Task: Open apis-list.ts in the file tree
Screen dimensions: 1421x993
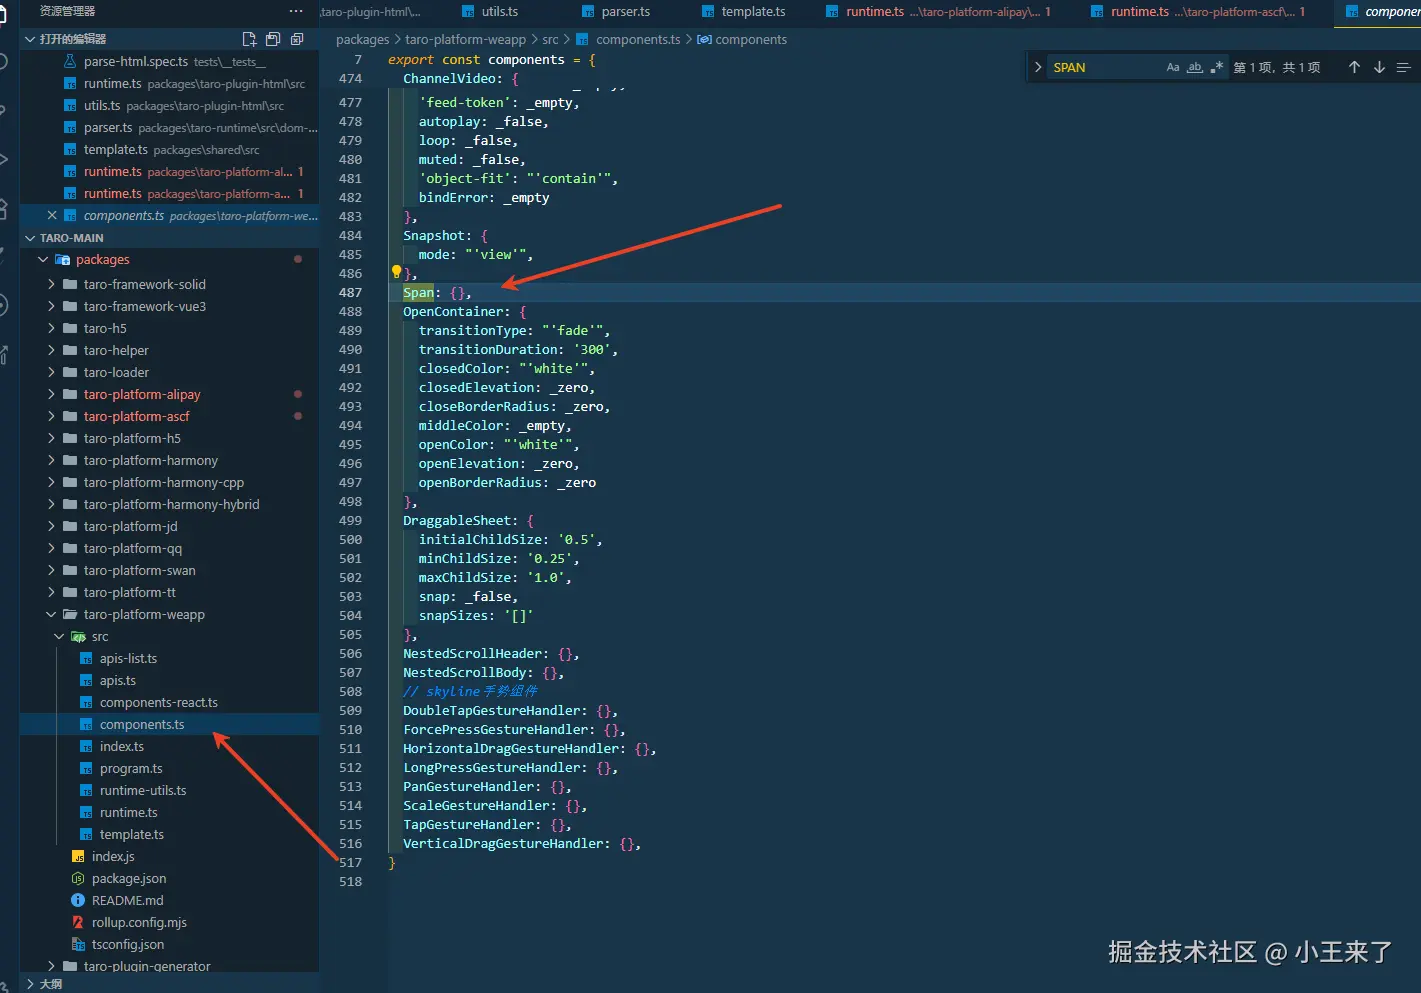Action: pos(128,658)
